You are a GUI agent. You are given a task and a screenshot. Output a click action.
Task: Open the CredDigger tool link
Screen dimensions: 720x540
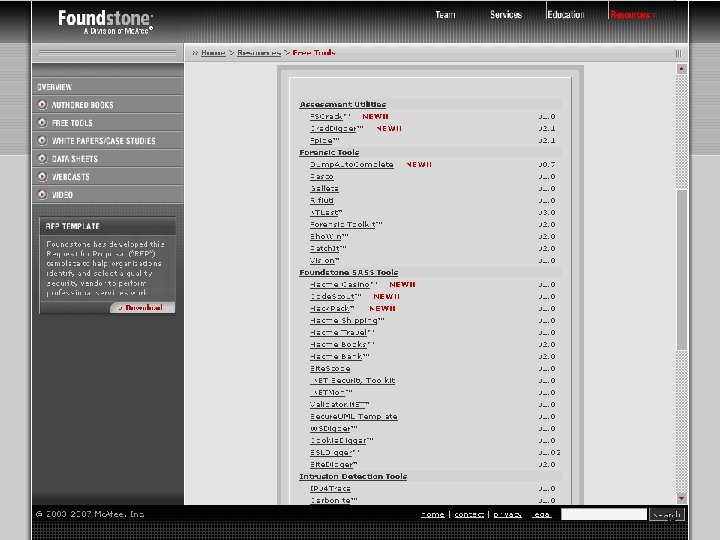click(x=333, y=129)
